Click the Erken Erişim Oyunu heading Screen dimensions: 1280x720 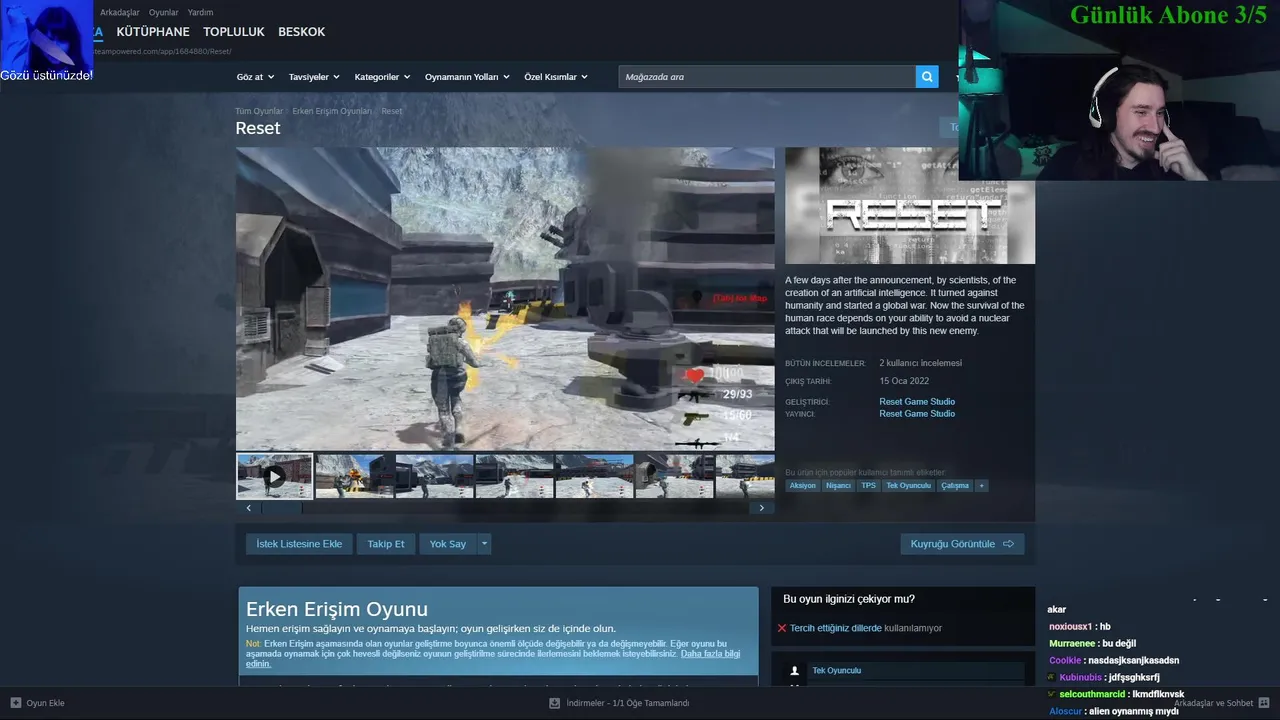point(337,609)
